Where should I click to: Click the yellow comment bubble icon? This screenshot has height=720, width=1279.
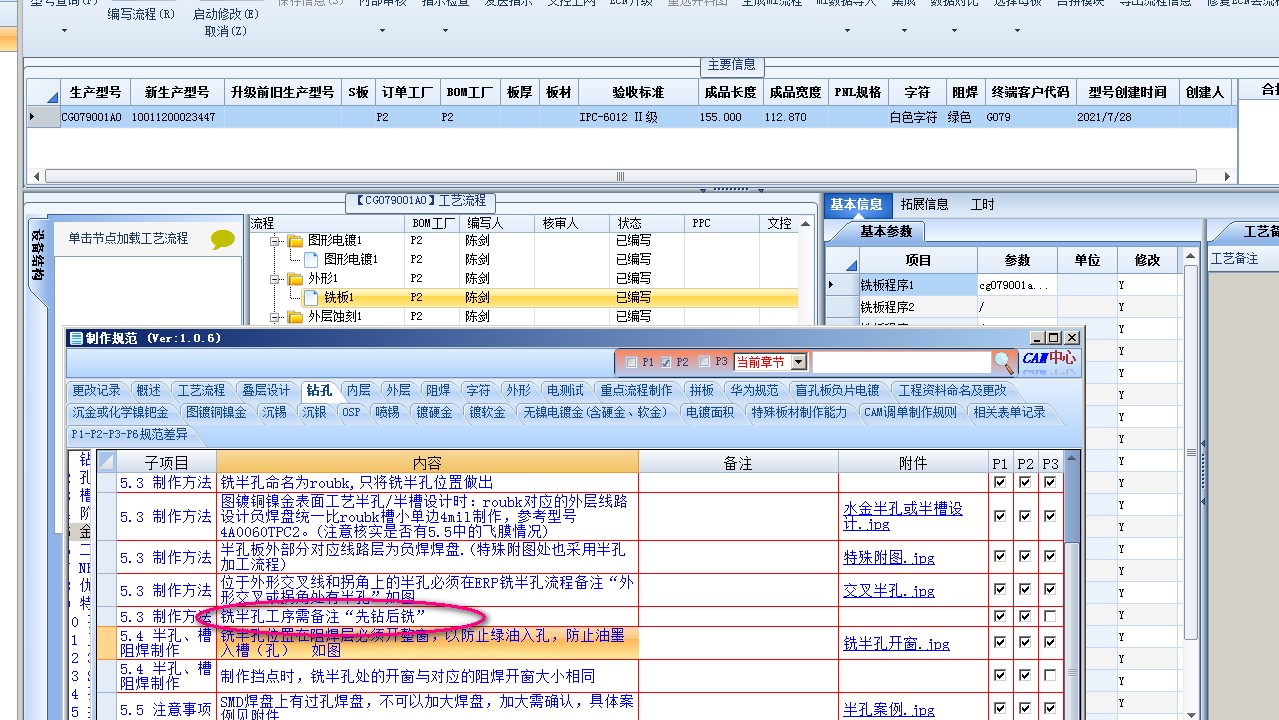click(x=223, y=240)
